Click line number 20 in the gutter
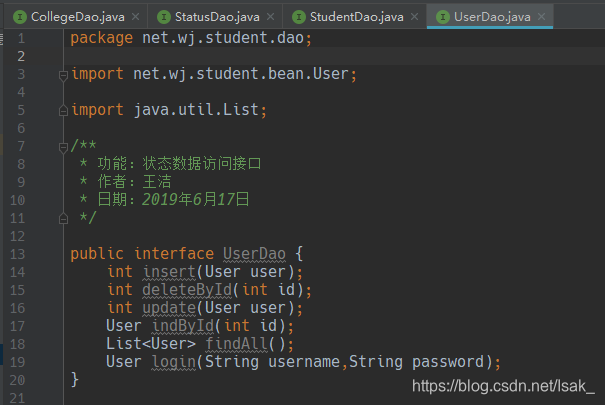This screenshot has width=605, height=405. pyautogui.click(x=17, y=380)
